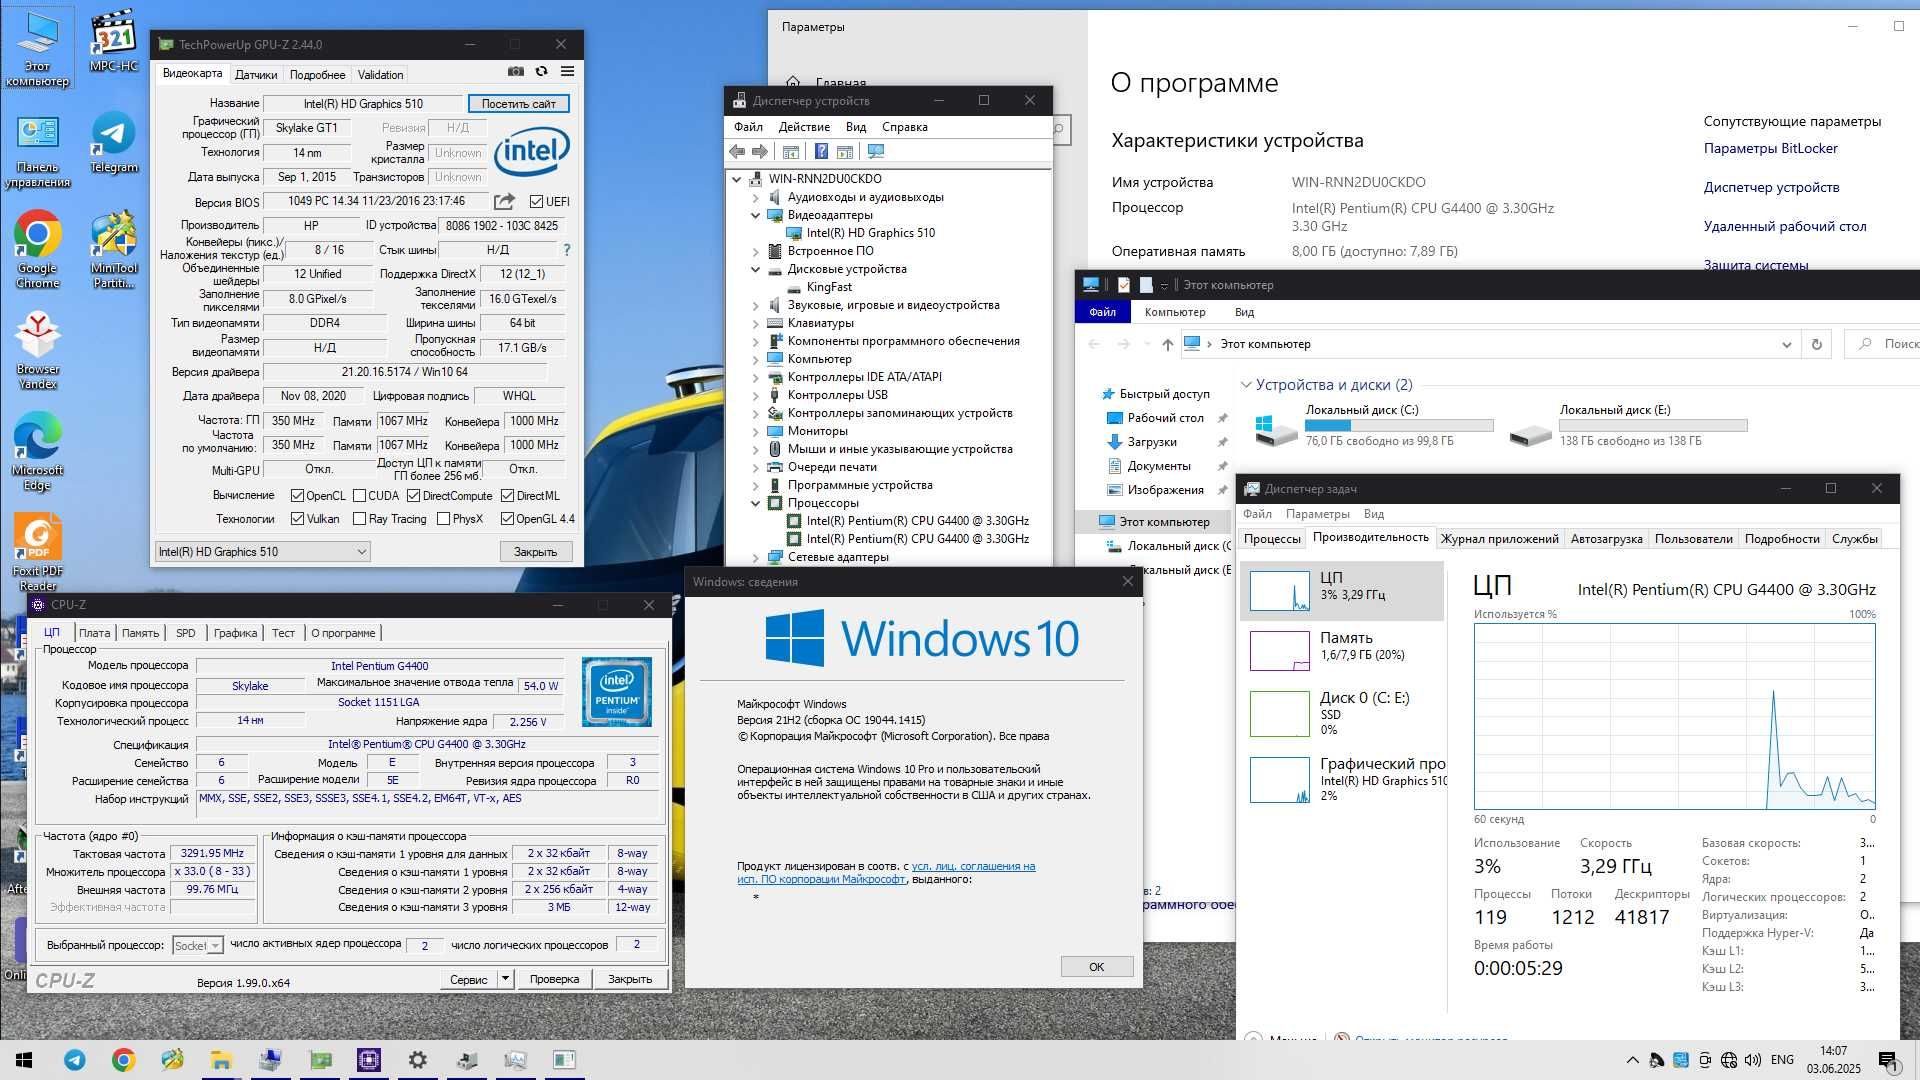Collapse the Видеоадаптеры node in Device Manager
This screenshot has width=1920, height=1080.
(x=756, y=215)
